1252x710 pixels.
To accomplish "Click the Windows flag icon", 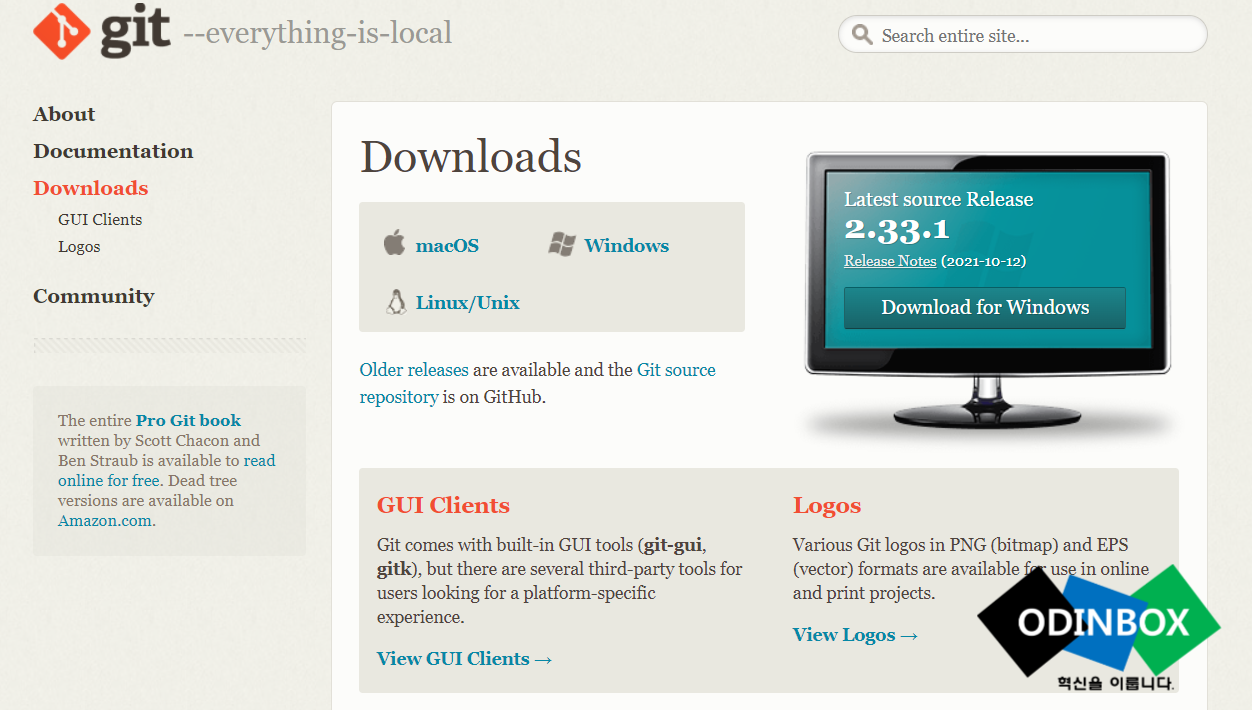I will tap(562, 244).
